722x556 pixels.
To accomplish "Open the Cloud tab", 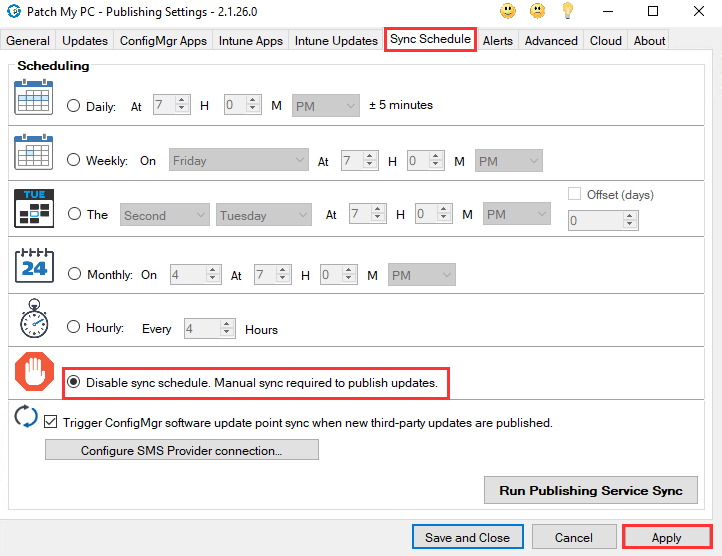I will tap(606, 41).
